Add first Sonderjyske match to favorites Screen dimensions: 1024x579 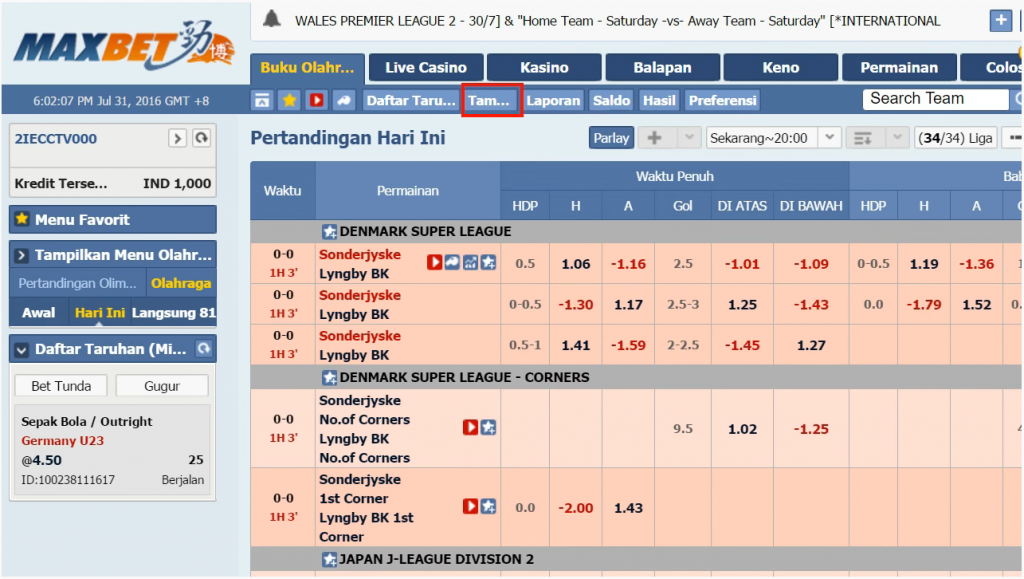pyautogui.click(x=488, y=262)
